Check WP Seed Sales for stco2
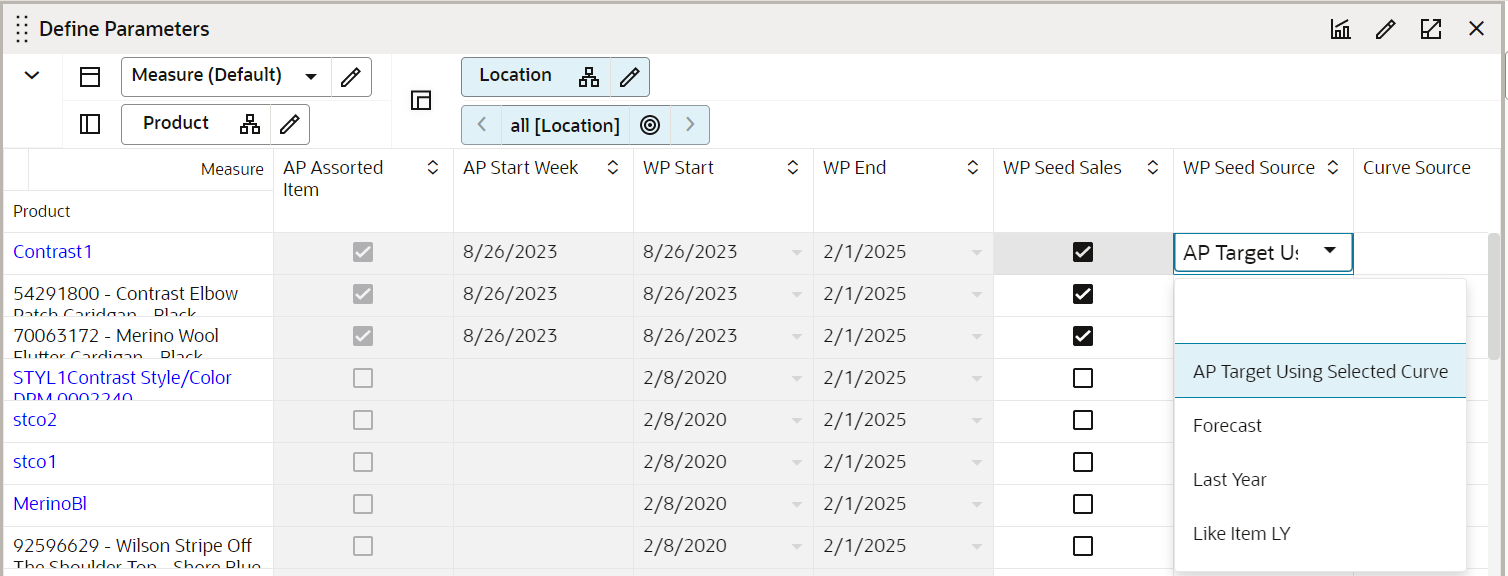Image resolution: width=1508 pixels, height=576 pixels. click(x=1083, y=420)
